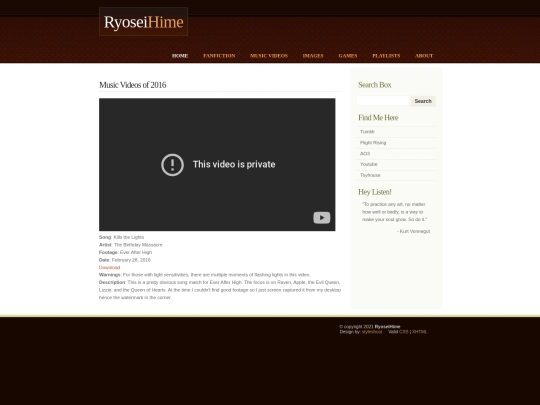The image size is (540, 405).
Task: Click the private video player area
Action: point(217,165)
